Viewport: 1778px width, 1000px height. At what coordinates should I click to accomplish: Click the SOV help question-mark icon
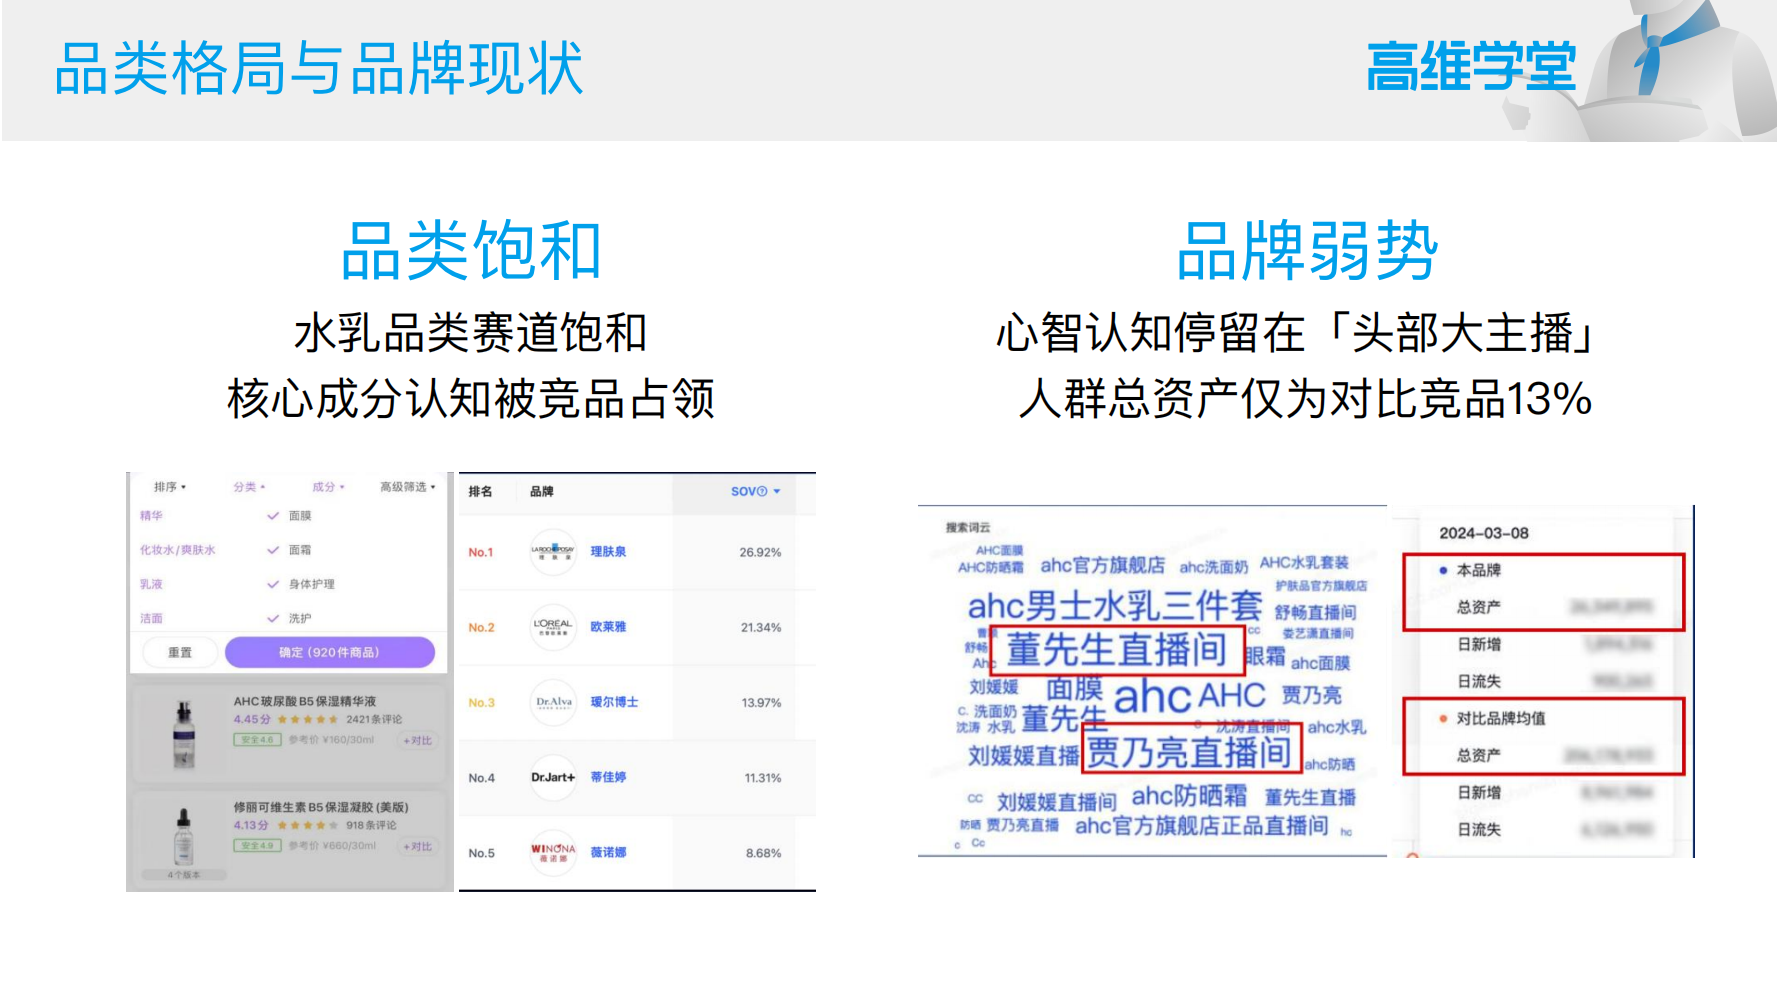762,492
